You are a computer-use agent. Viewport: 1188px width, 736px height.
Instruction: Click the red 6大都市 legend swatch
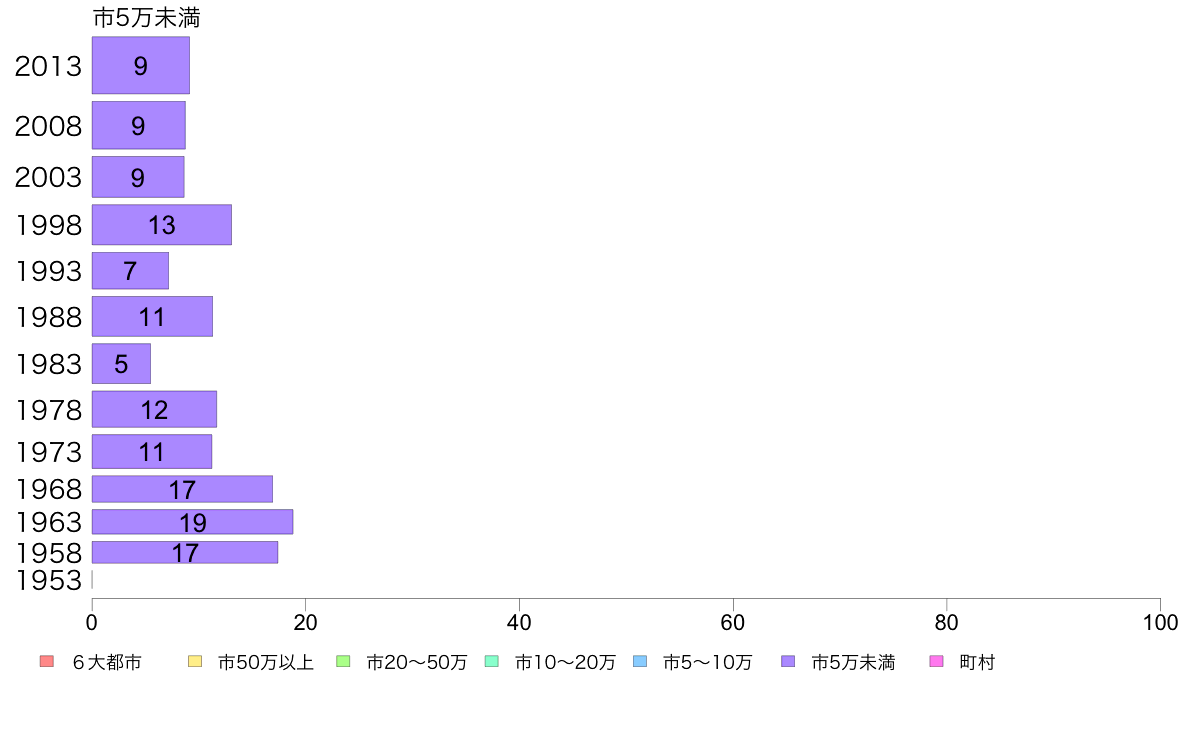click(47, 662)
